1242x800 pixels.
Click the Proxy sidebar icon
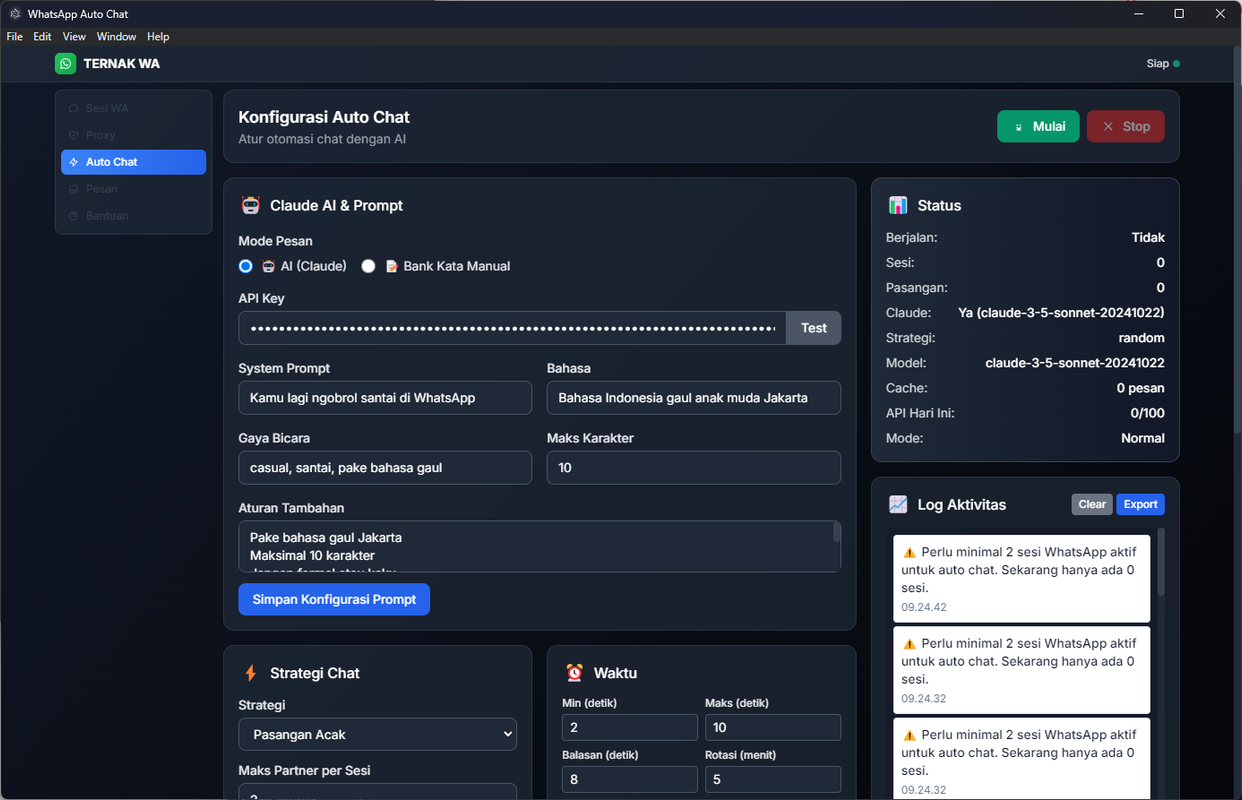74,135
